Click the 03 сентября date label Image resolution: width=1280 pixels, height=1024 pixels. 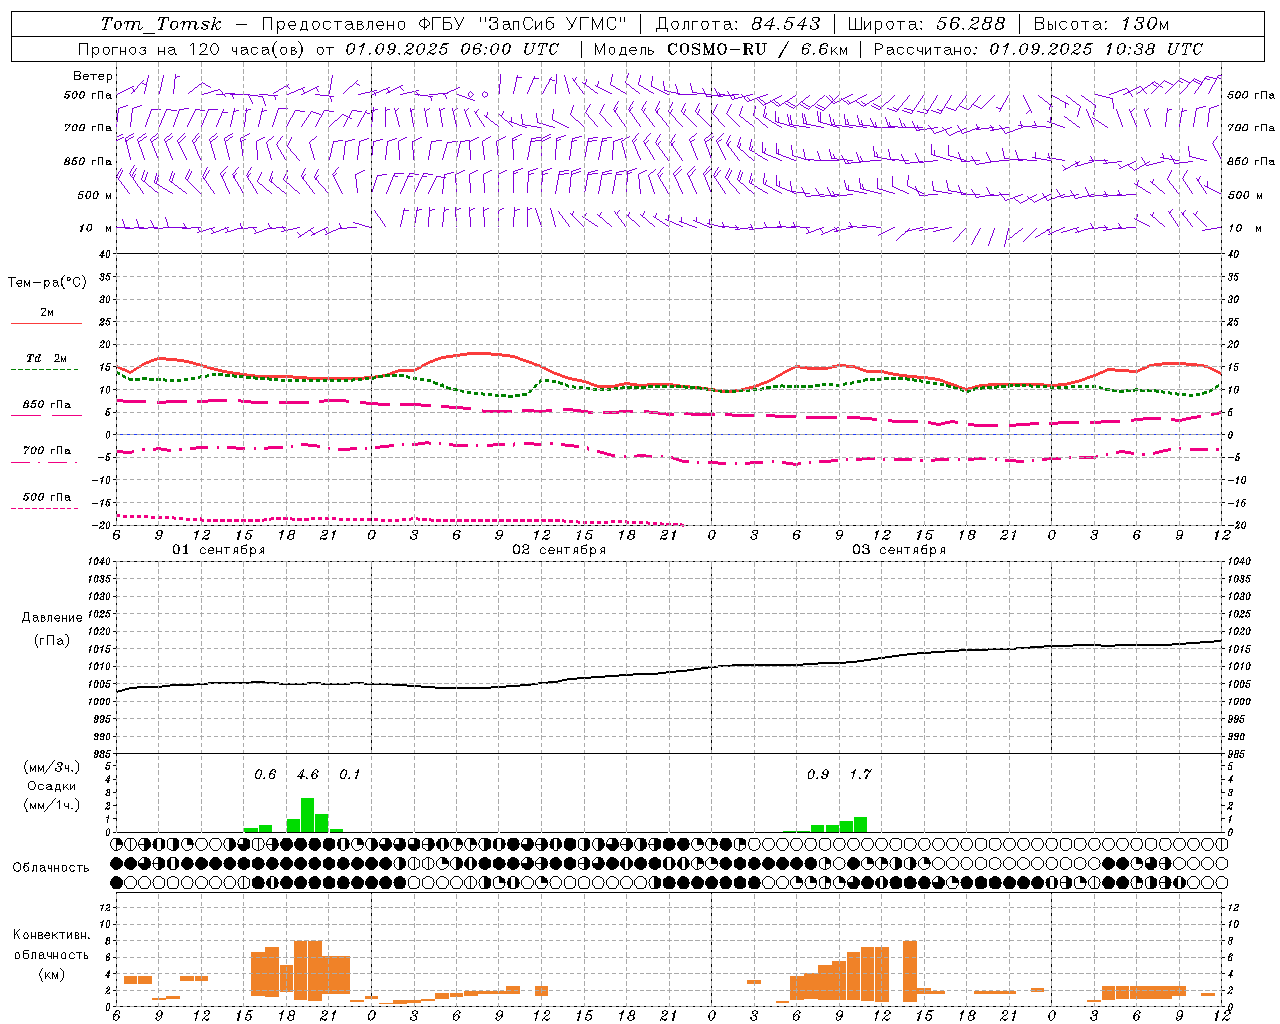click(899, 550)
